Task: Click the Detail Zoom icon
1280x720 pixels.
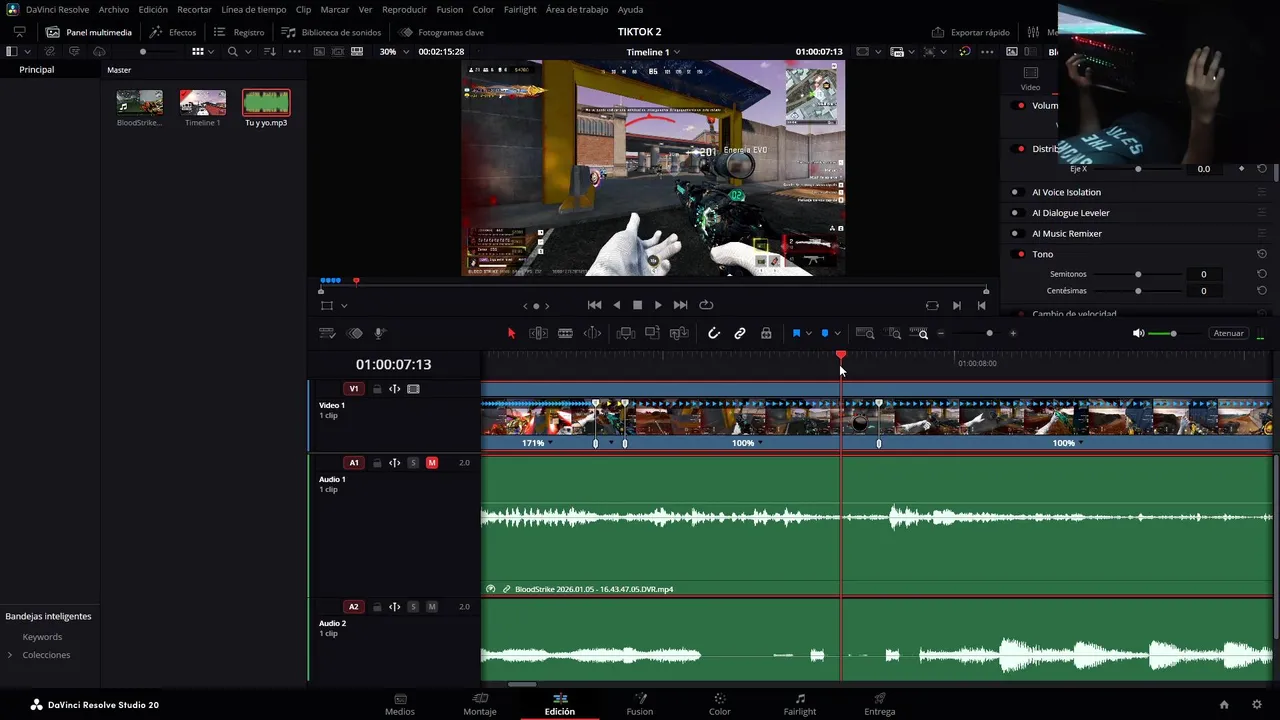Action: 894,333
